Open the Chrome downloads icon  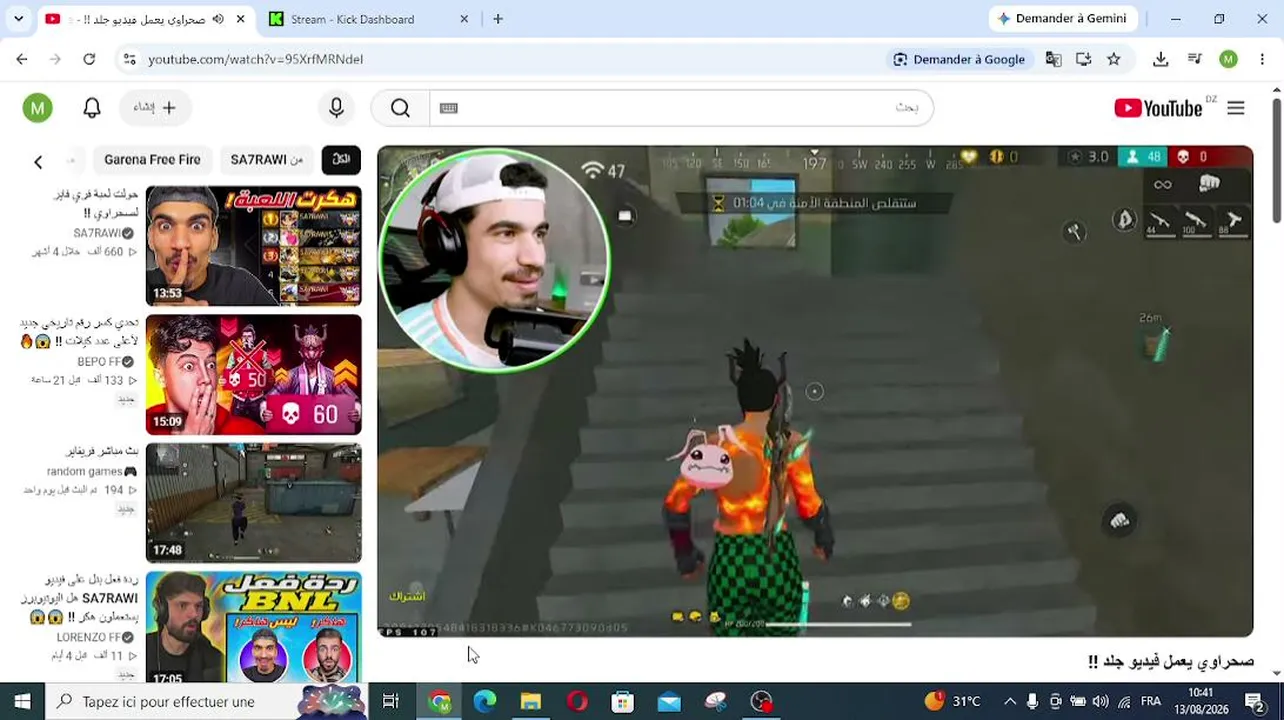coord(1160,59)
